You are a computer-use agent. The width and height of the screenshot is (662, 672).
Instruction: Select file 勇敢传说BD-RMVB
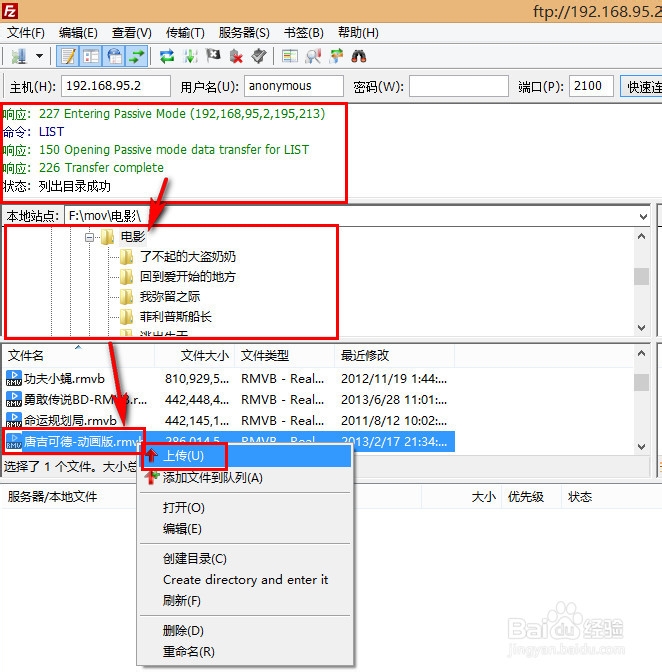[85, 400]
